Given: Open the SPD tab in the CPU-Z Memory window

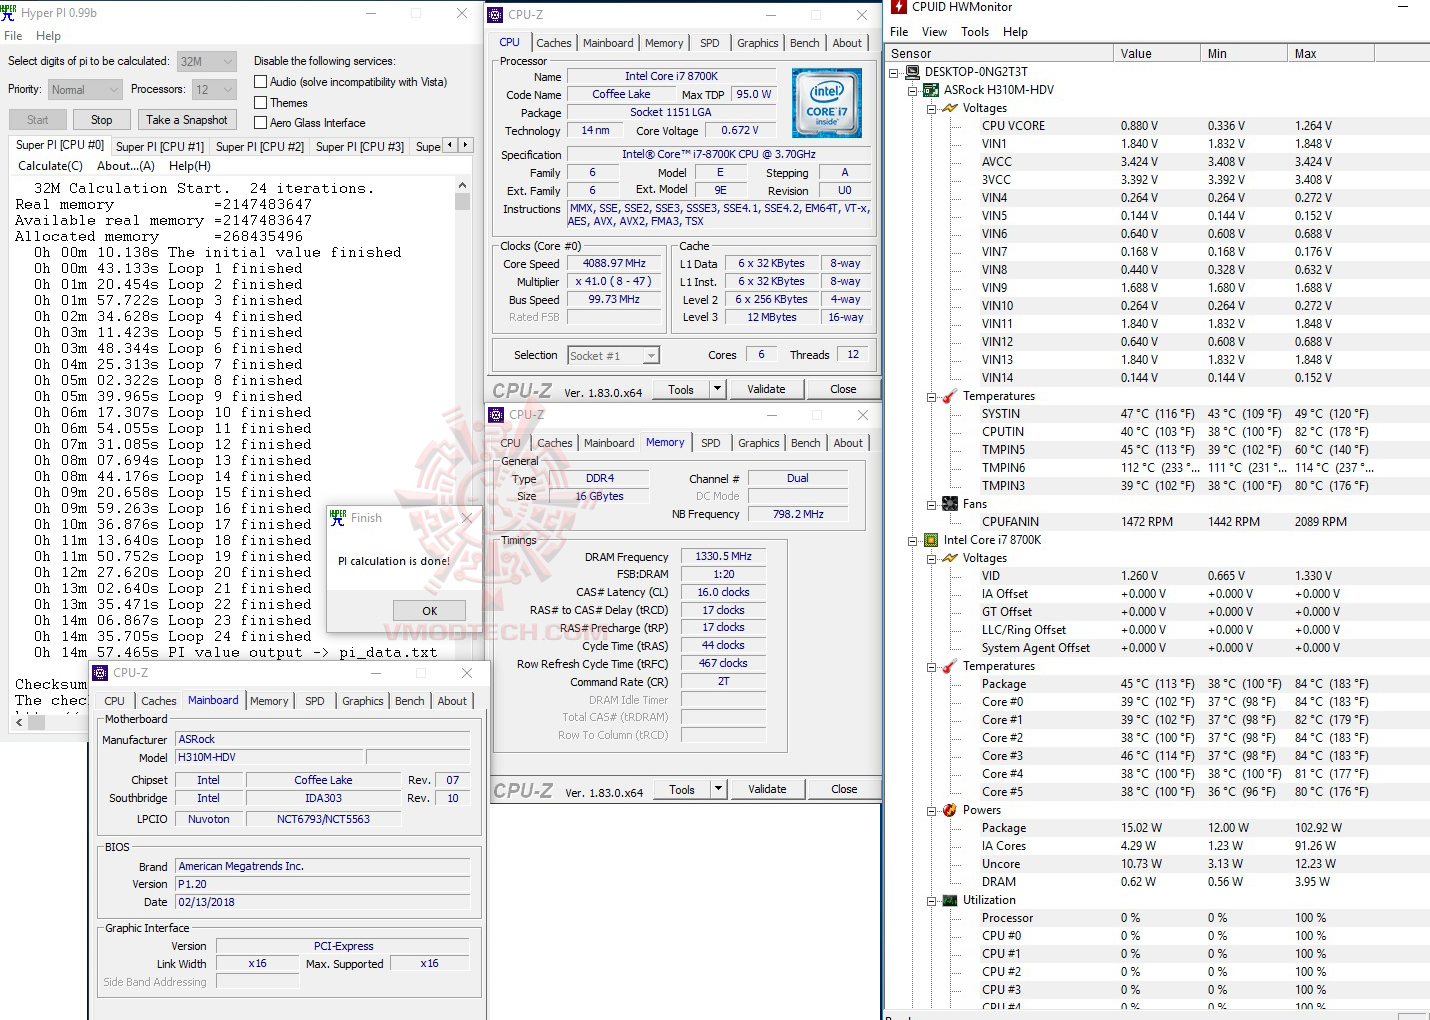Looking at the screenshot, I should point(711,443).
